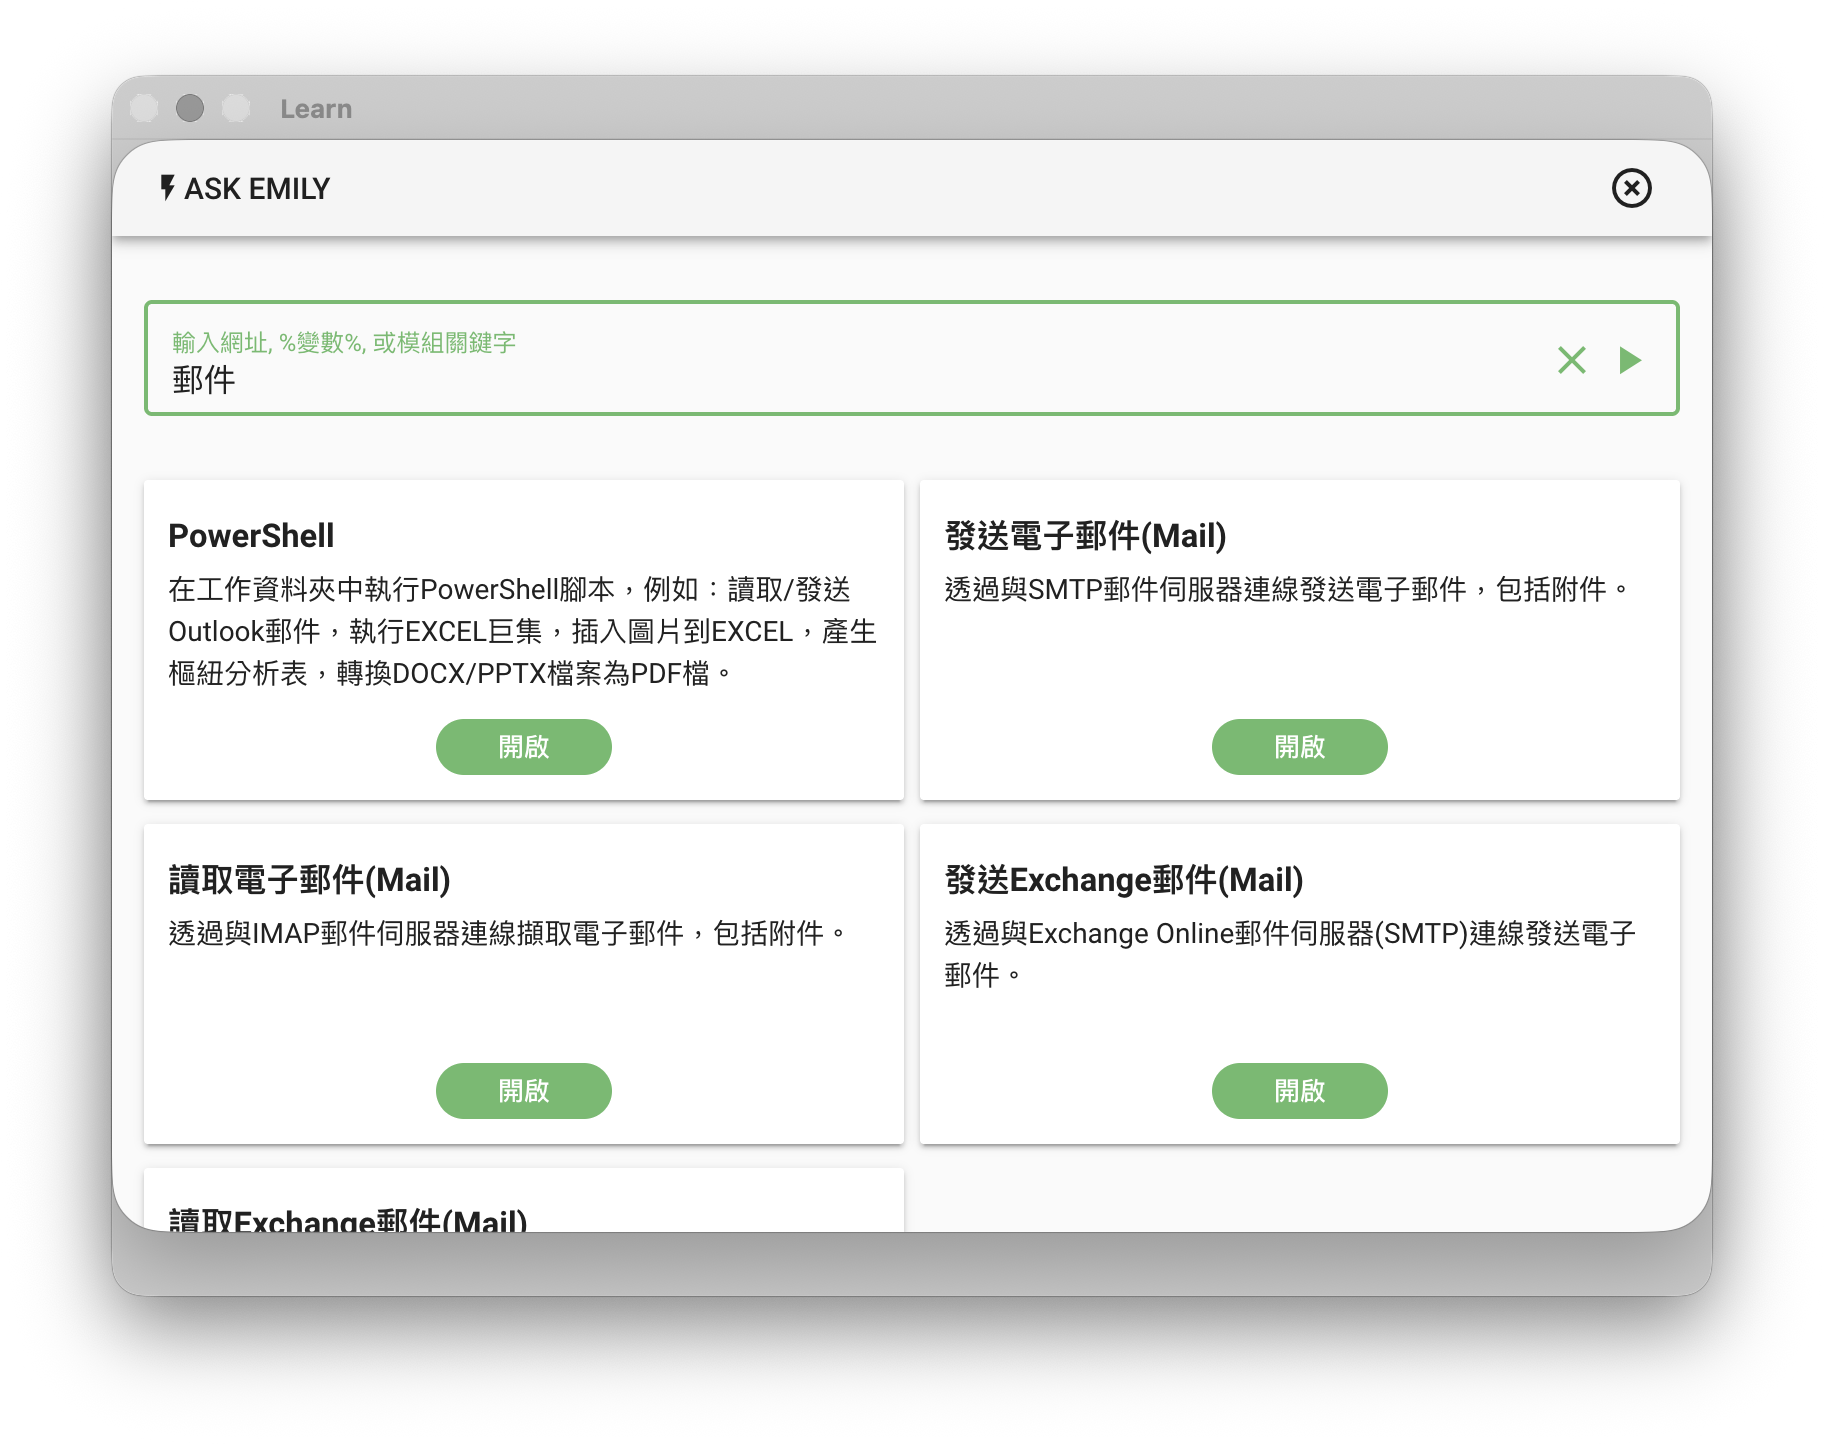Select the 發送電子郵件(Mail) card heading

[1085, 536]
